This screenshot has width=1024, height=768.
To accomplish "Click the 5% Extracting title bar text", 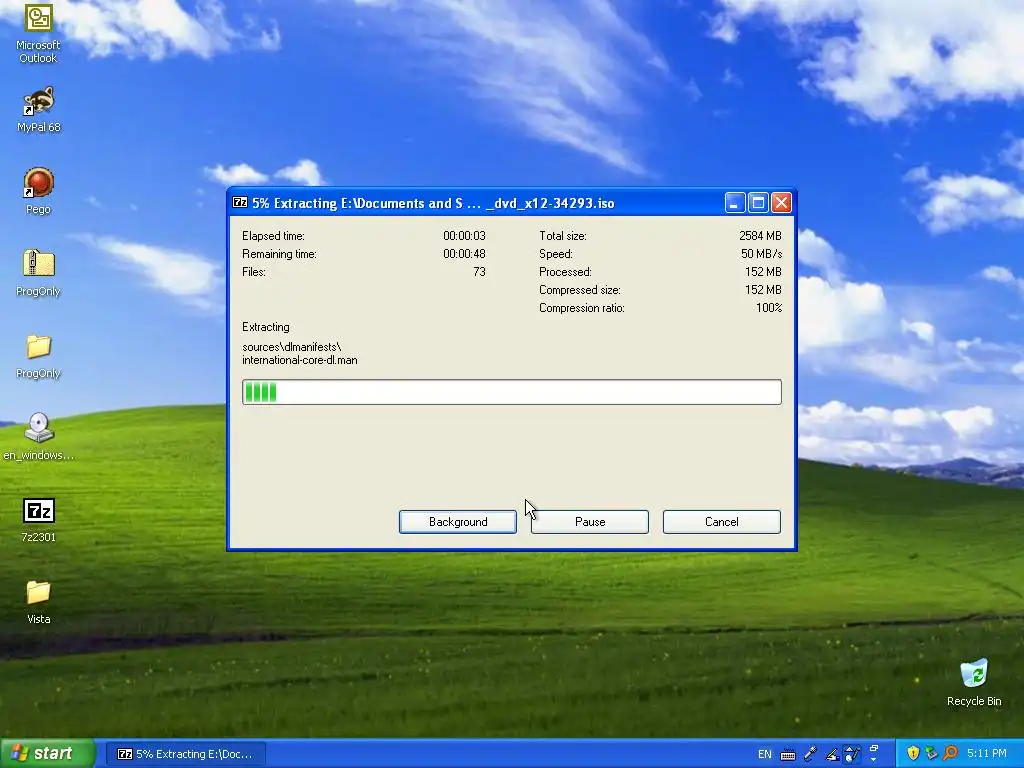I will 433,203.
